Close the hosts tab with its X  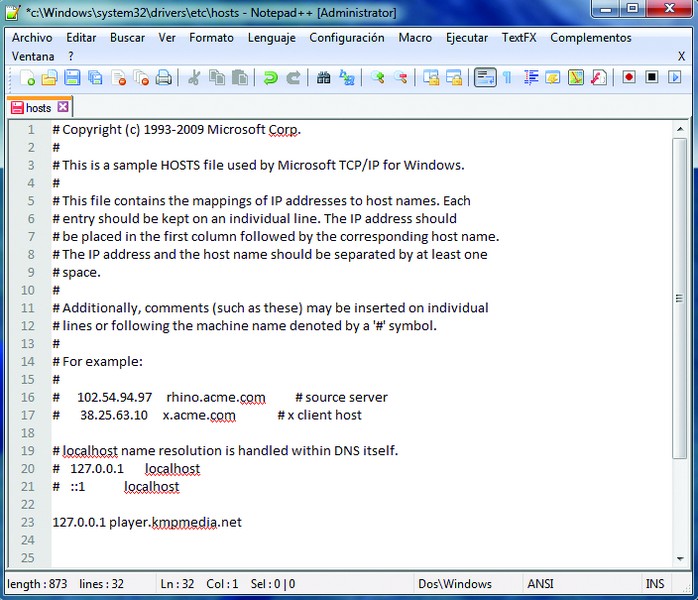pos(63,107)
